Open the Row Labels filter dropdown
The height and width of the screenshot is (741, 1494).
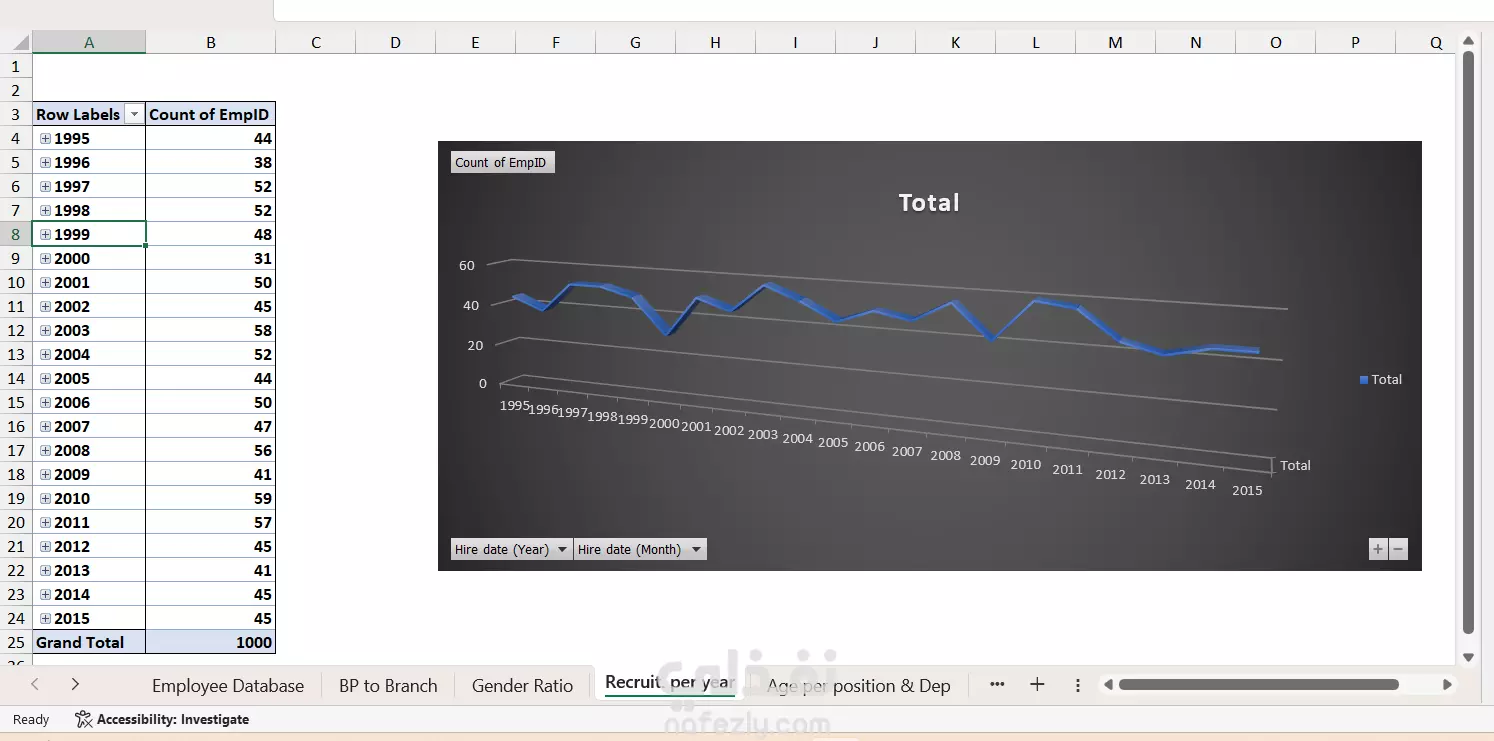coord(134,114)
